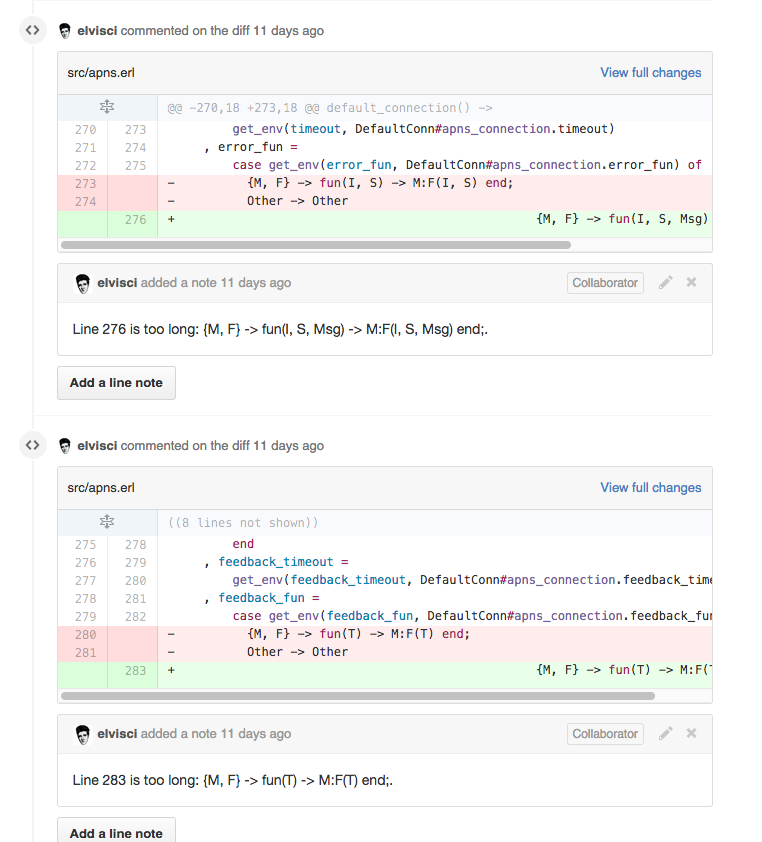Click the text 'Line 276 is too long'
The image size is (762, 842).
pyautogui.click(x=135, y=329)
